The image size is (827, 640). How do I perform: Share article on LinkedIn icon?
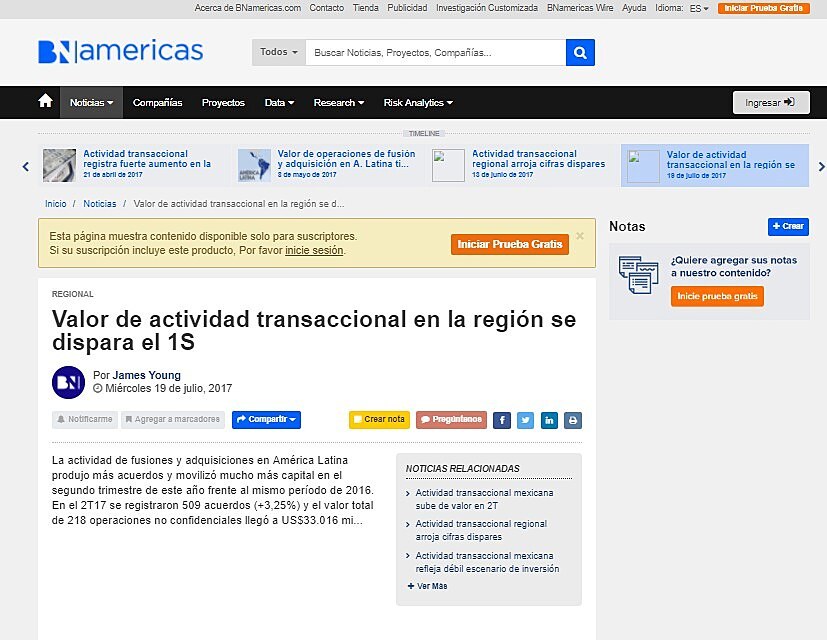[x=549, y=420]
